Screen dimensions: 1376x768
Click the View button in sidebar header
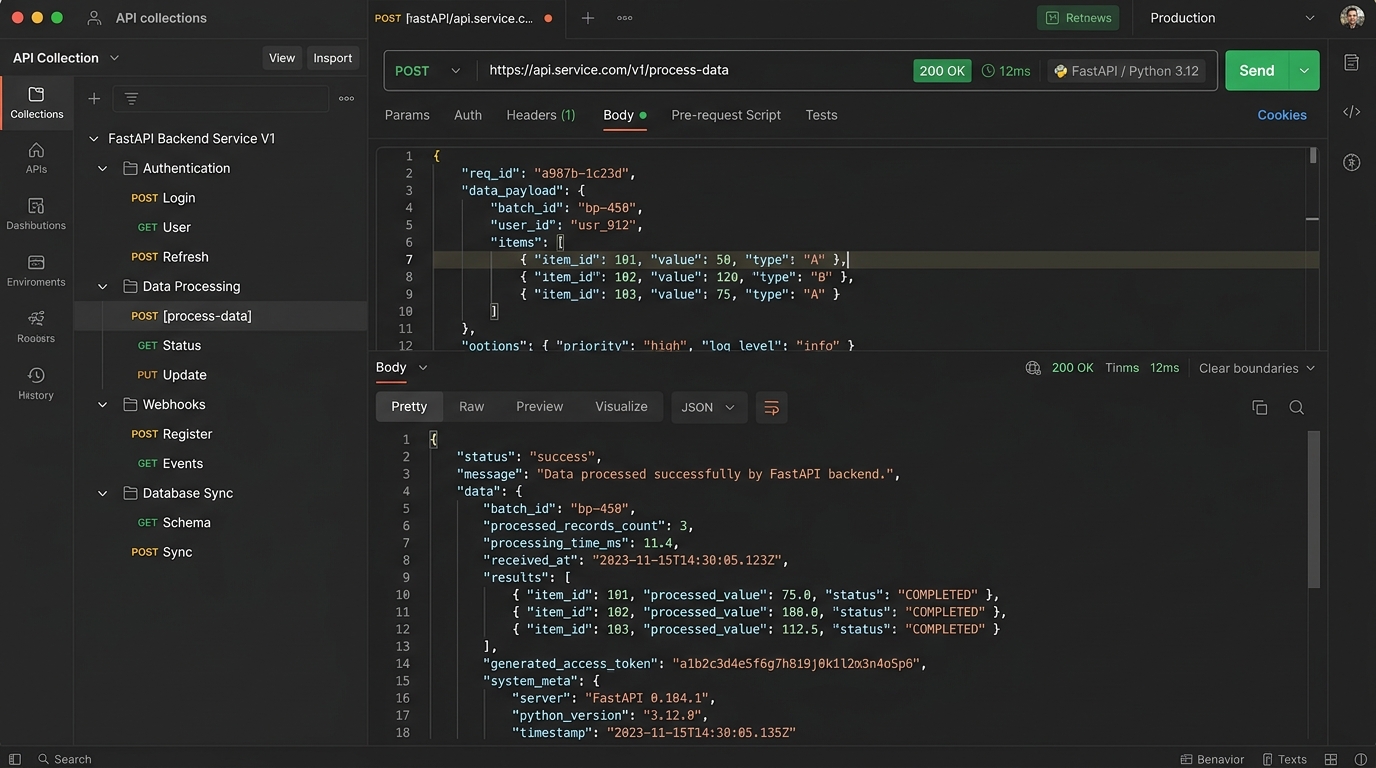point(282,58)
